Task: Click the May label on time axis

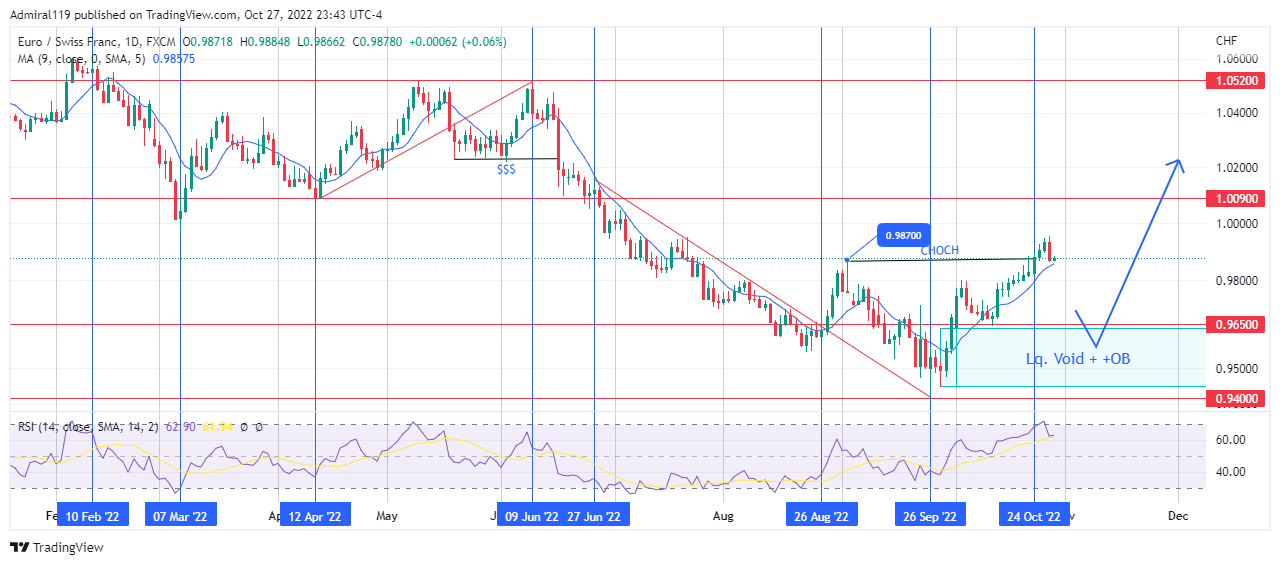Action: point(388,516)
